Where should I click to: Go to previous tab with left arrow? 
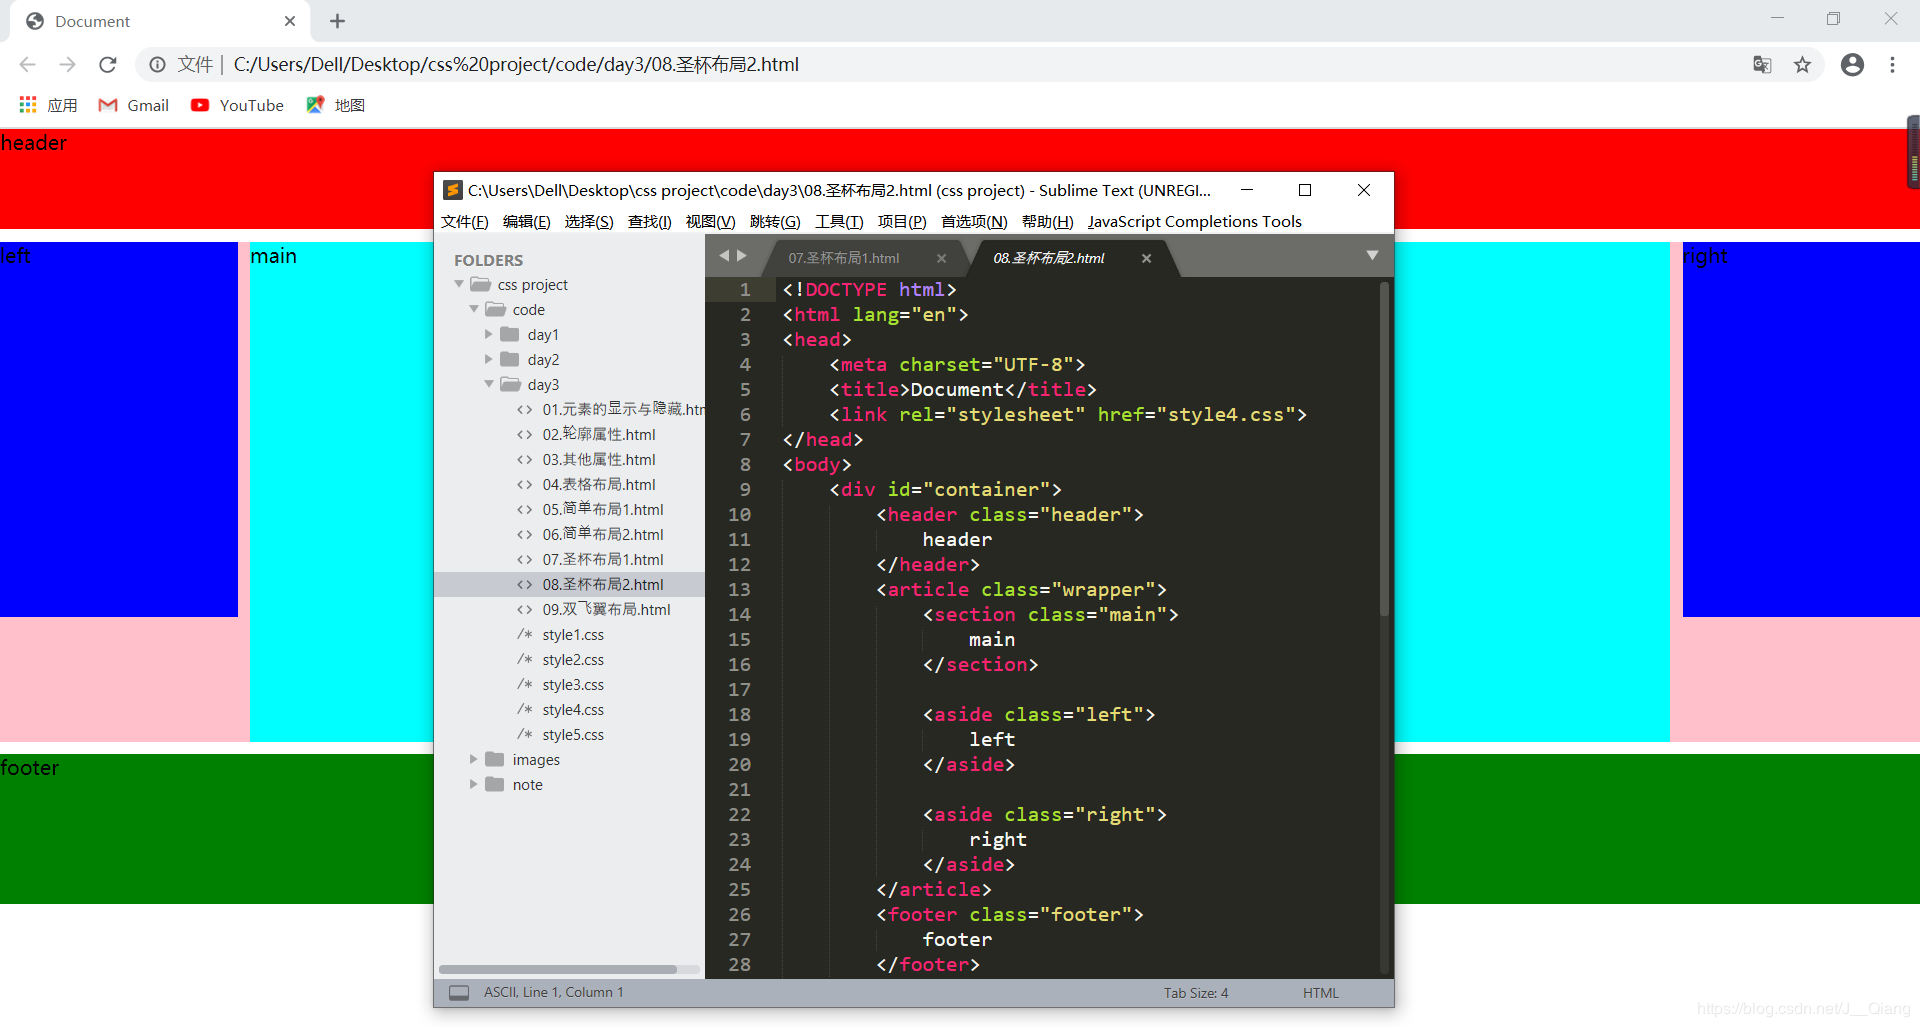click(x=724, y=256)
